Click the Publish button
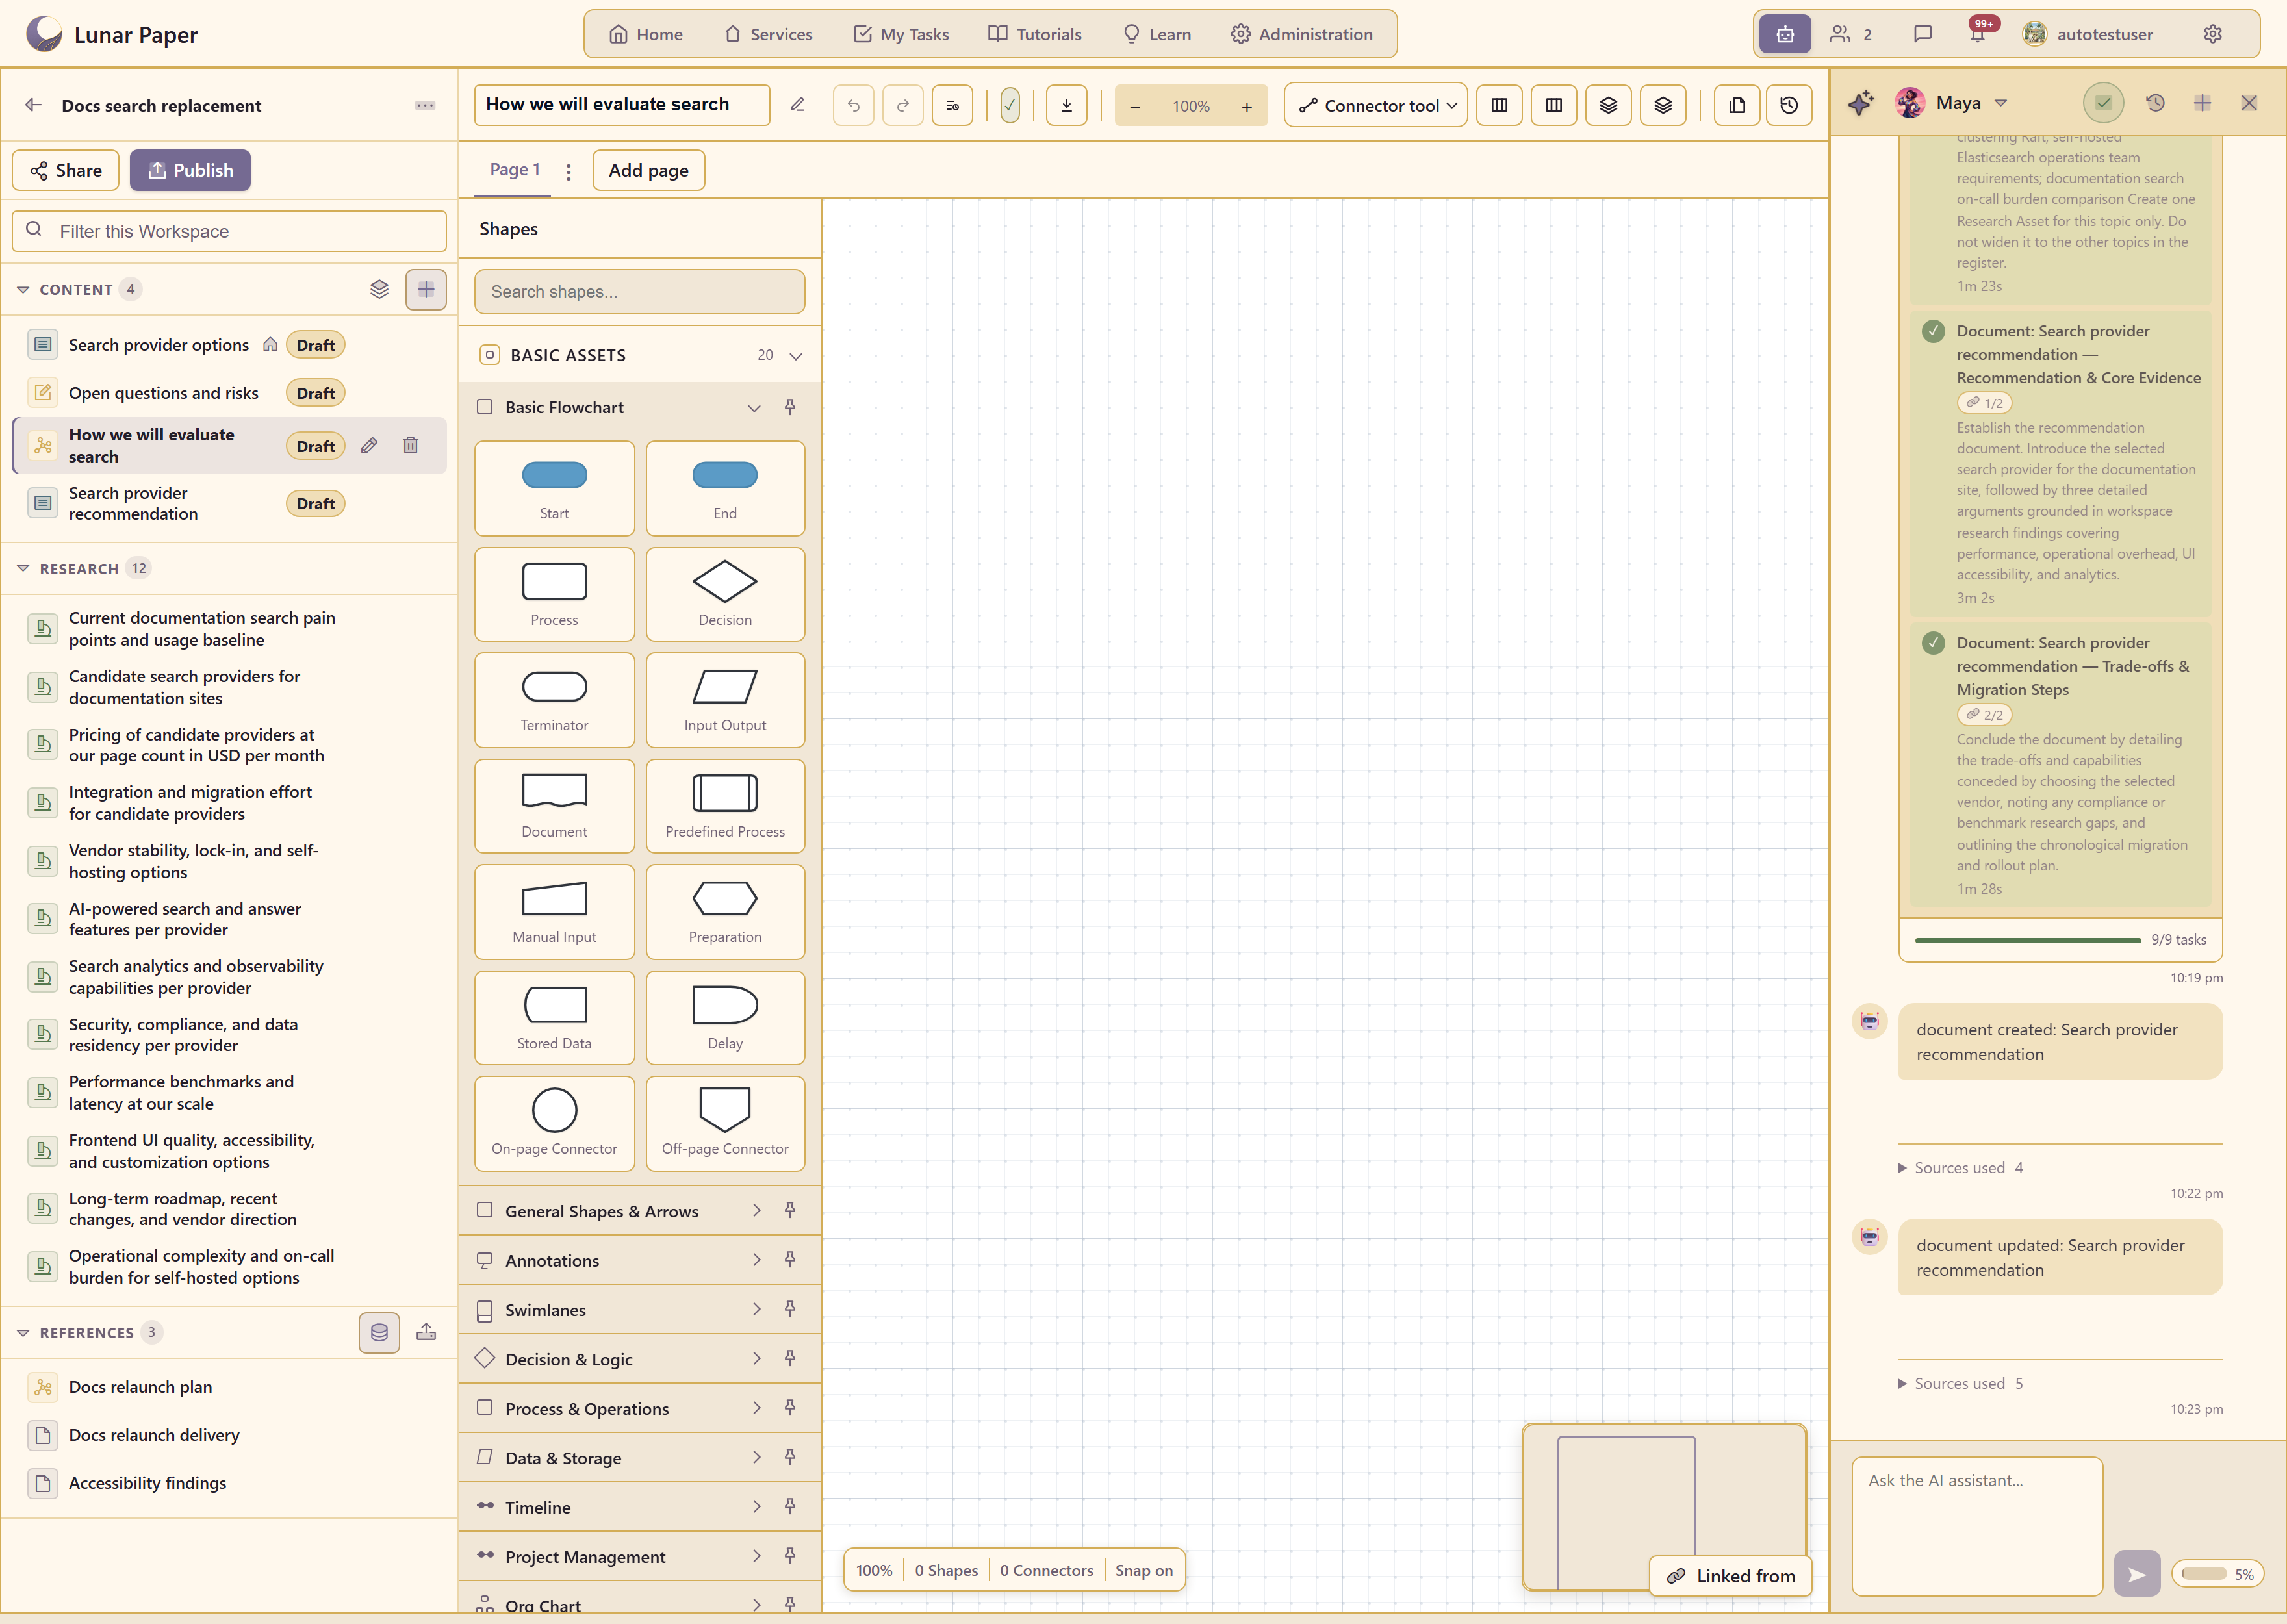This screenshot has width=2287, height=1624. point(190,170)
